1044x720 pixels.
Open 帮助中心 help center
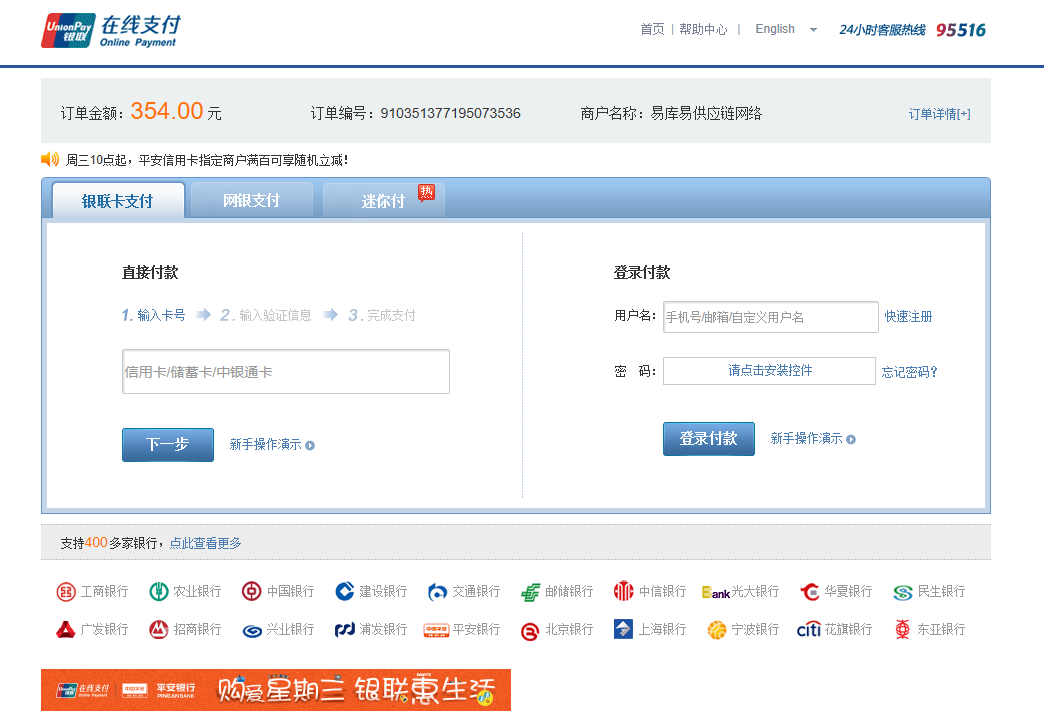[703, 29]
